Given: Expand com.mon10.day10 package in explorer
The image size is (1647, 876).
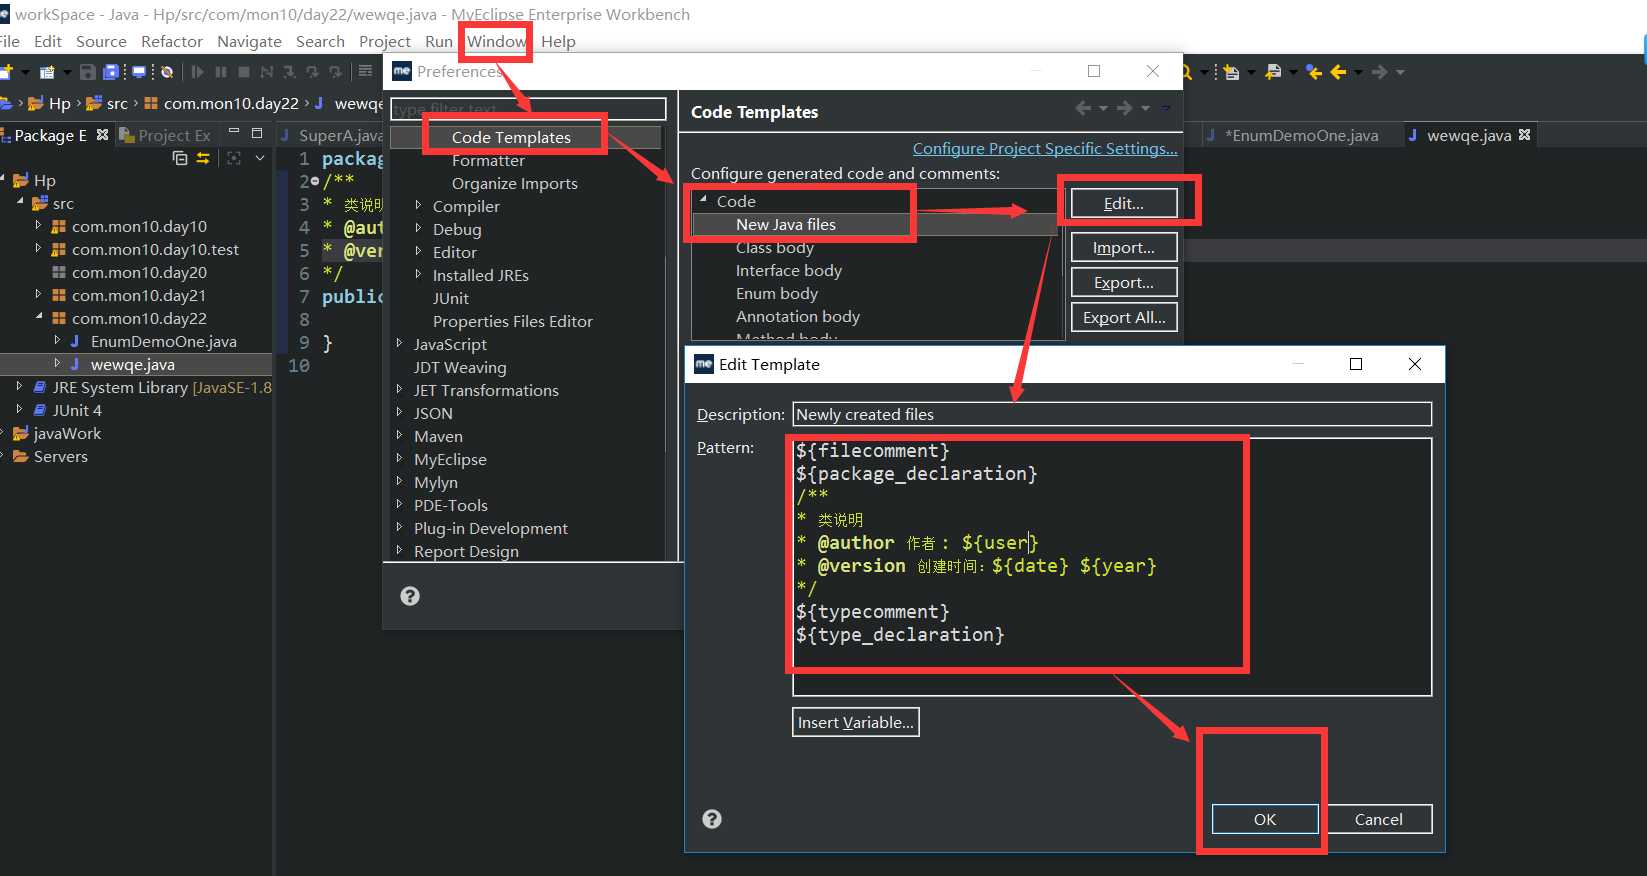Looking at the screenshot, I should 38,226.
